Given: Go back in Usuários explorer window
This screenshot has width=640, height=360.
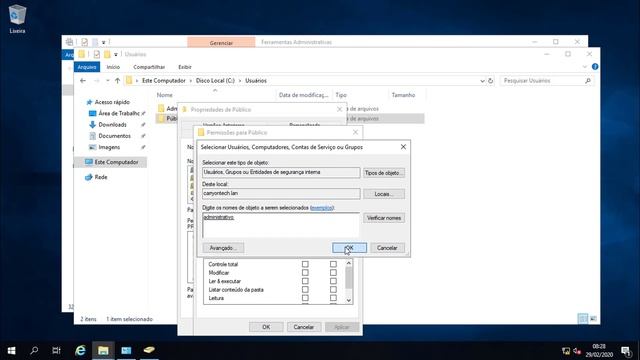Looking at the screenshot, I should tap(83, 81).
